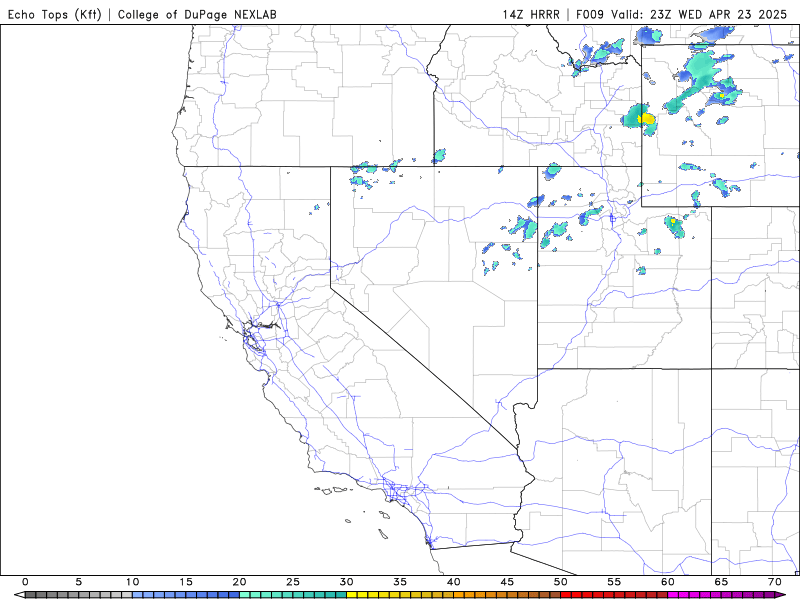Pick the teal segment of the colorbar
This screenshot has height=600, width=800.
tap(293, 595)
